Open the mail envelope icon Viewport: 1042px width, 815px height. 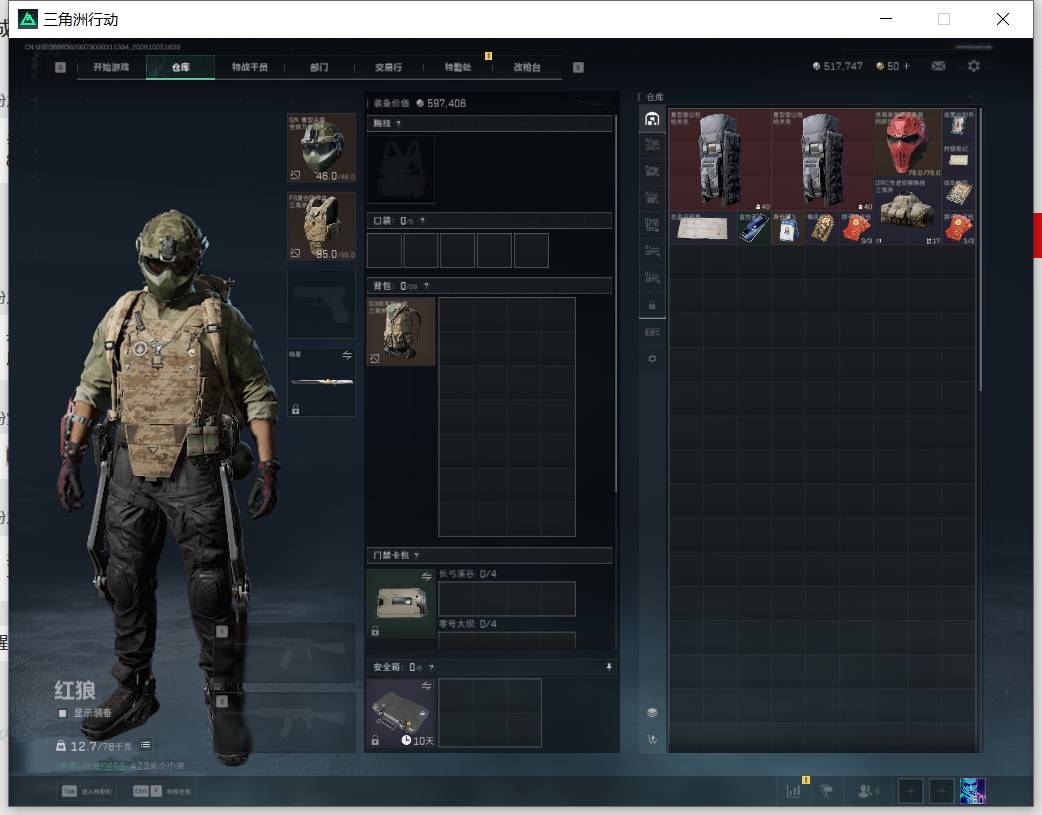click(x=938, y=66)
